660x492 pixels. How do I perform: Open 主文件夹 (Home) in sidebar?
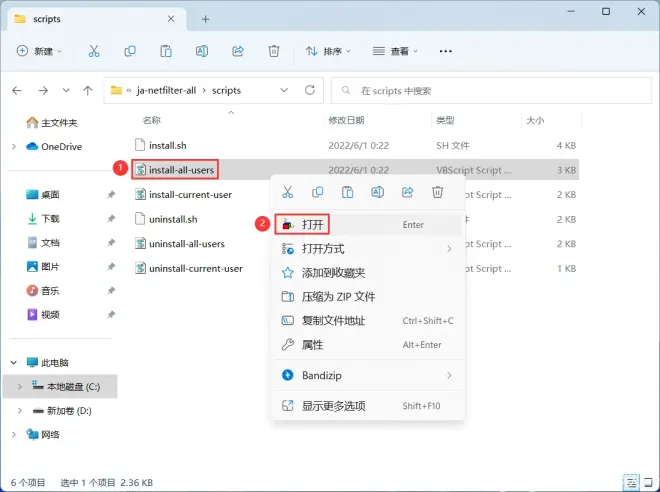52,122
